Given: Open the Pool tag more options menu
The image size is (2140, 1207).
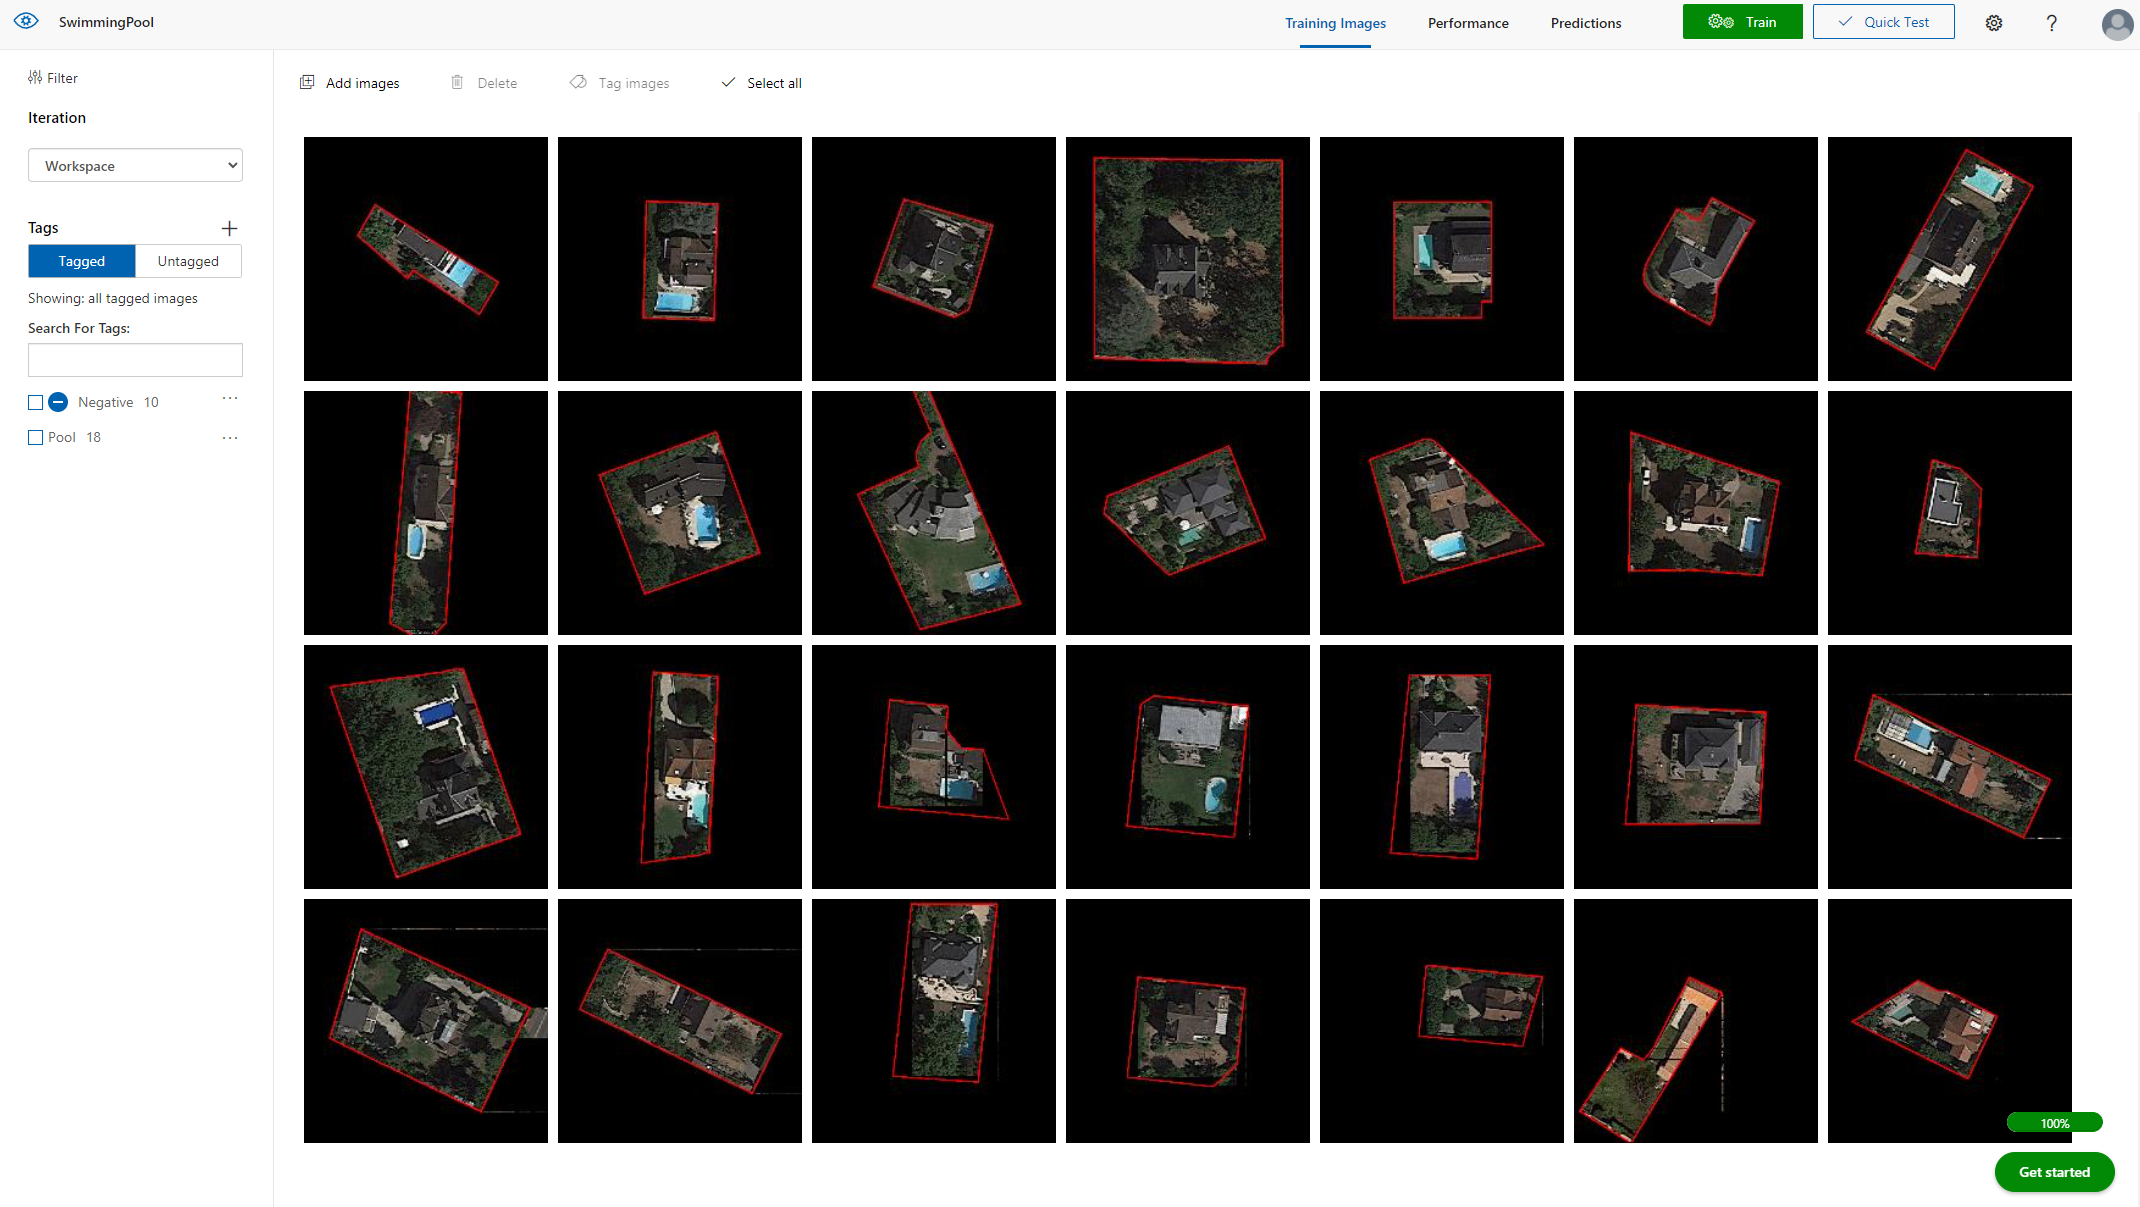Looking at the screenshot, I should click(x=230, y=438).
